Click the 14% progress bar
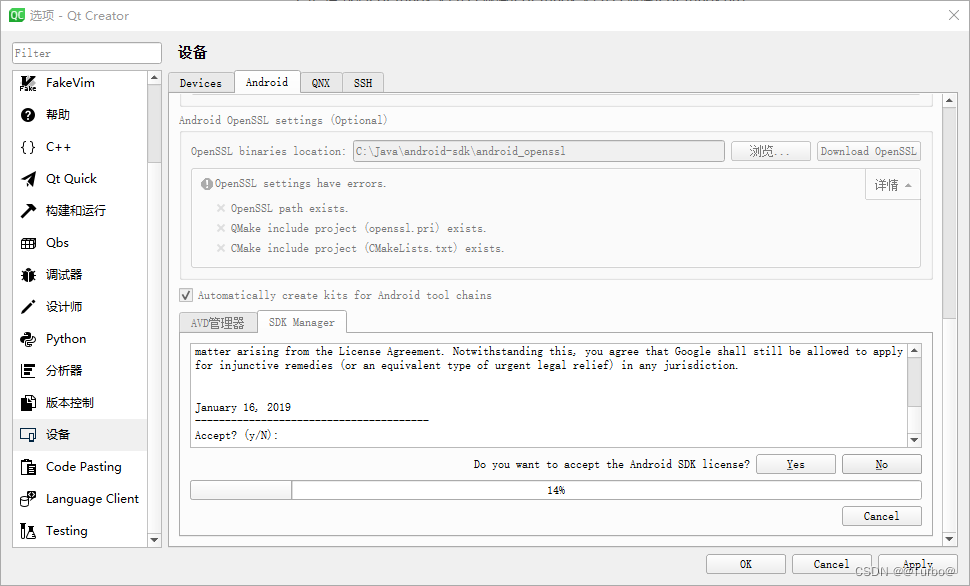The image size is (970, 586). (x=556, y=490)
